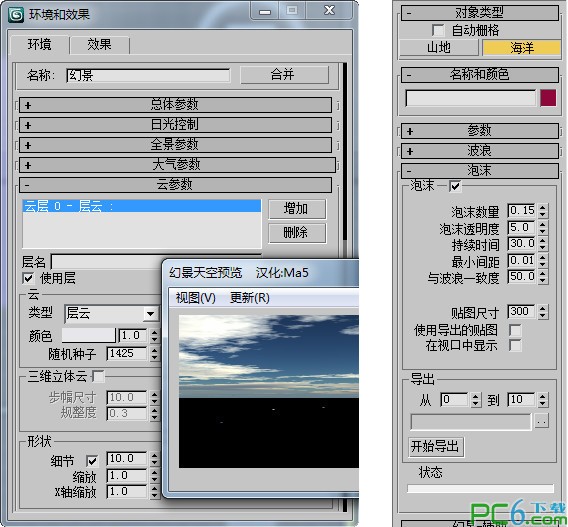568x527 pixels.
Task: Switch to the 环境 tab
Action: (x=40, y=45)
